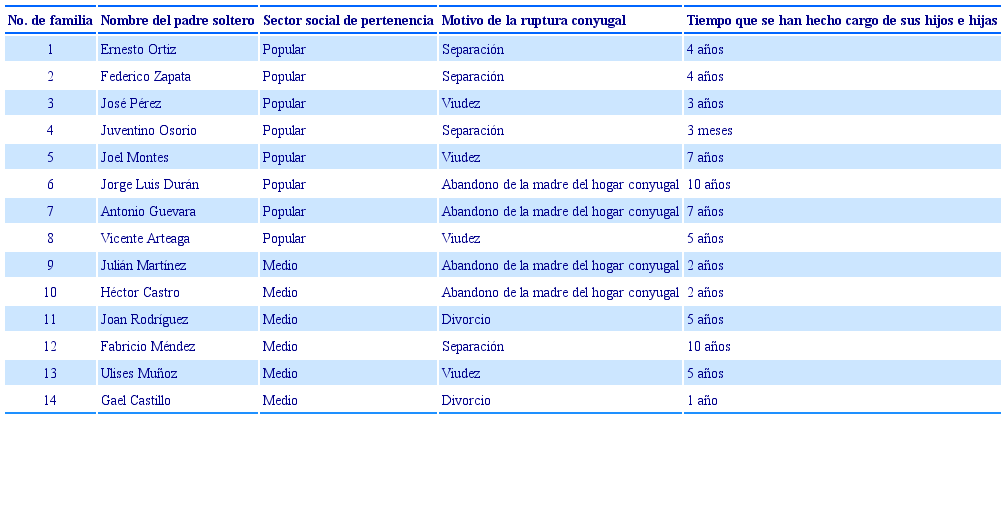This screenshot has height=514, width=1006.
Task: Select the name Vicente Arteaga
Action: click(x=145, y=238)
